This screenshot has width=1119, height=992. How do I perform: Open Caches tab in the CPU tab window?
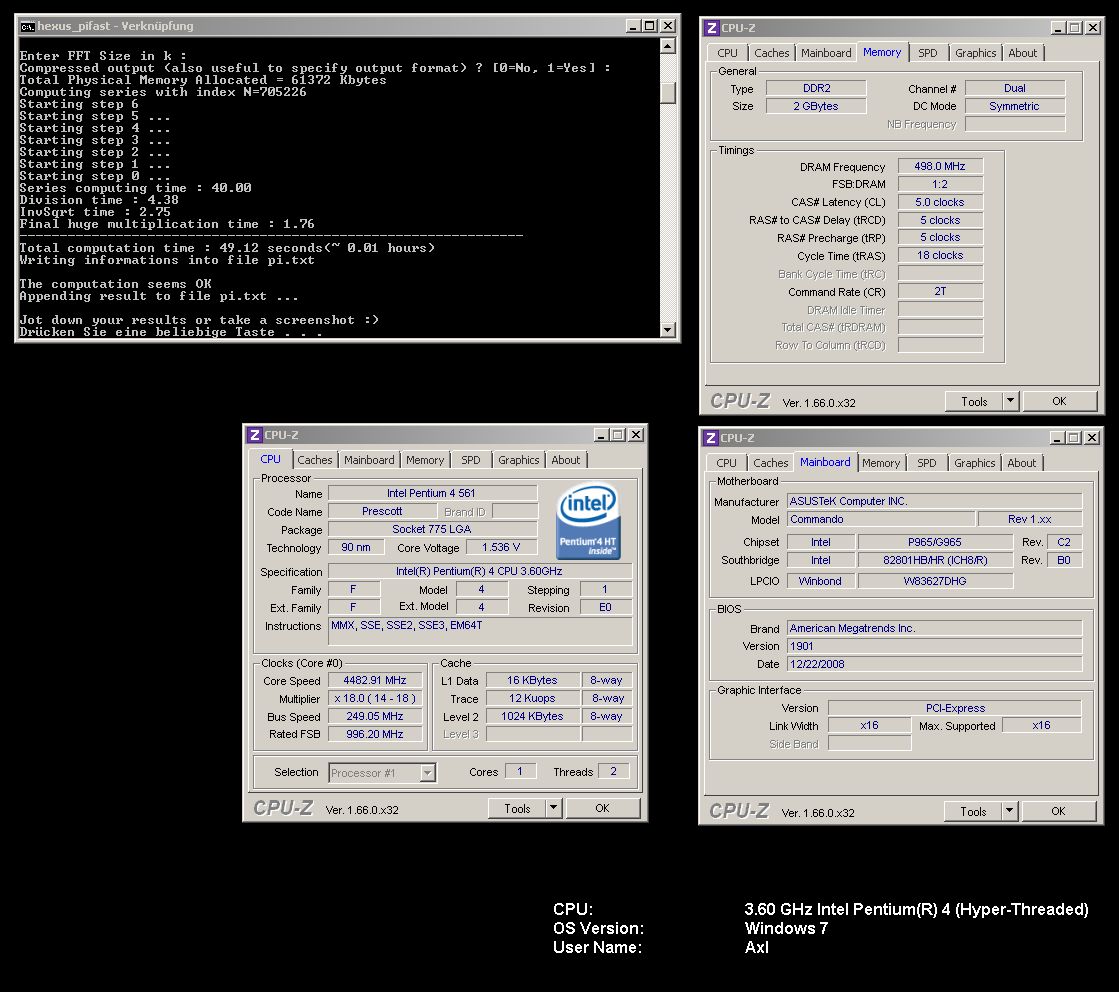[x=315, y=460]
